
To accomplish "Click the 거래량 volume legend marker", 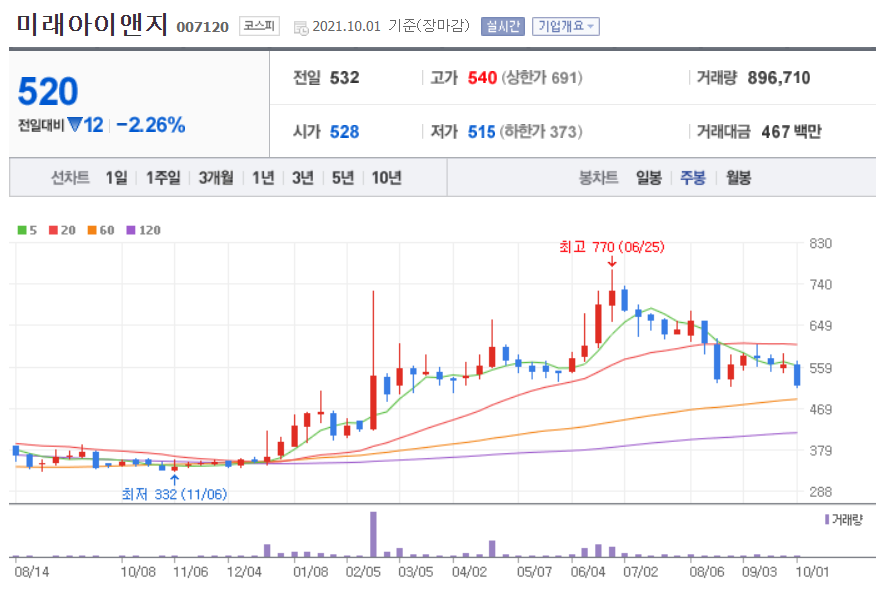I will coord(827,520).
